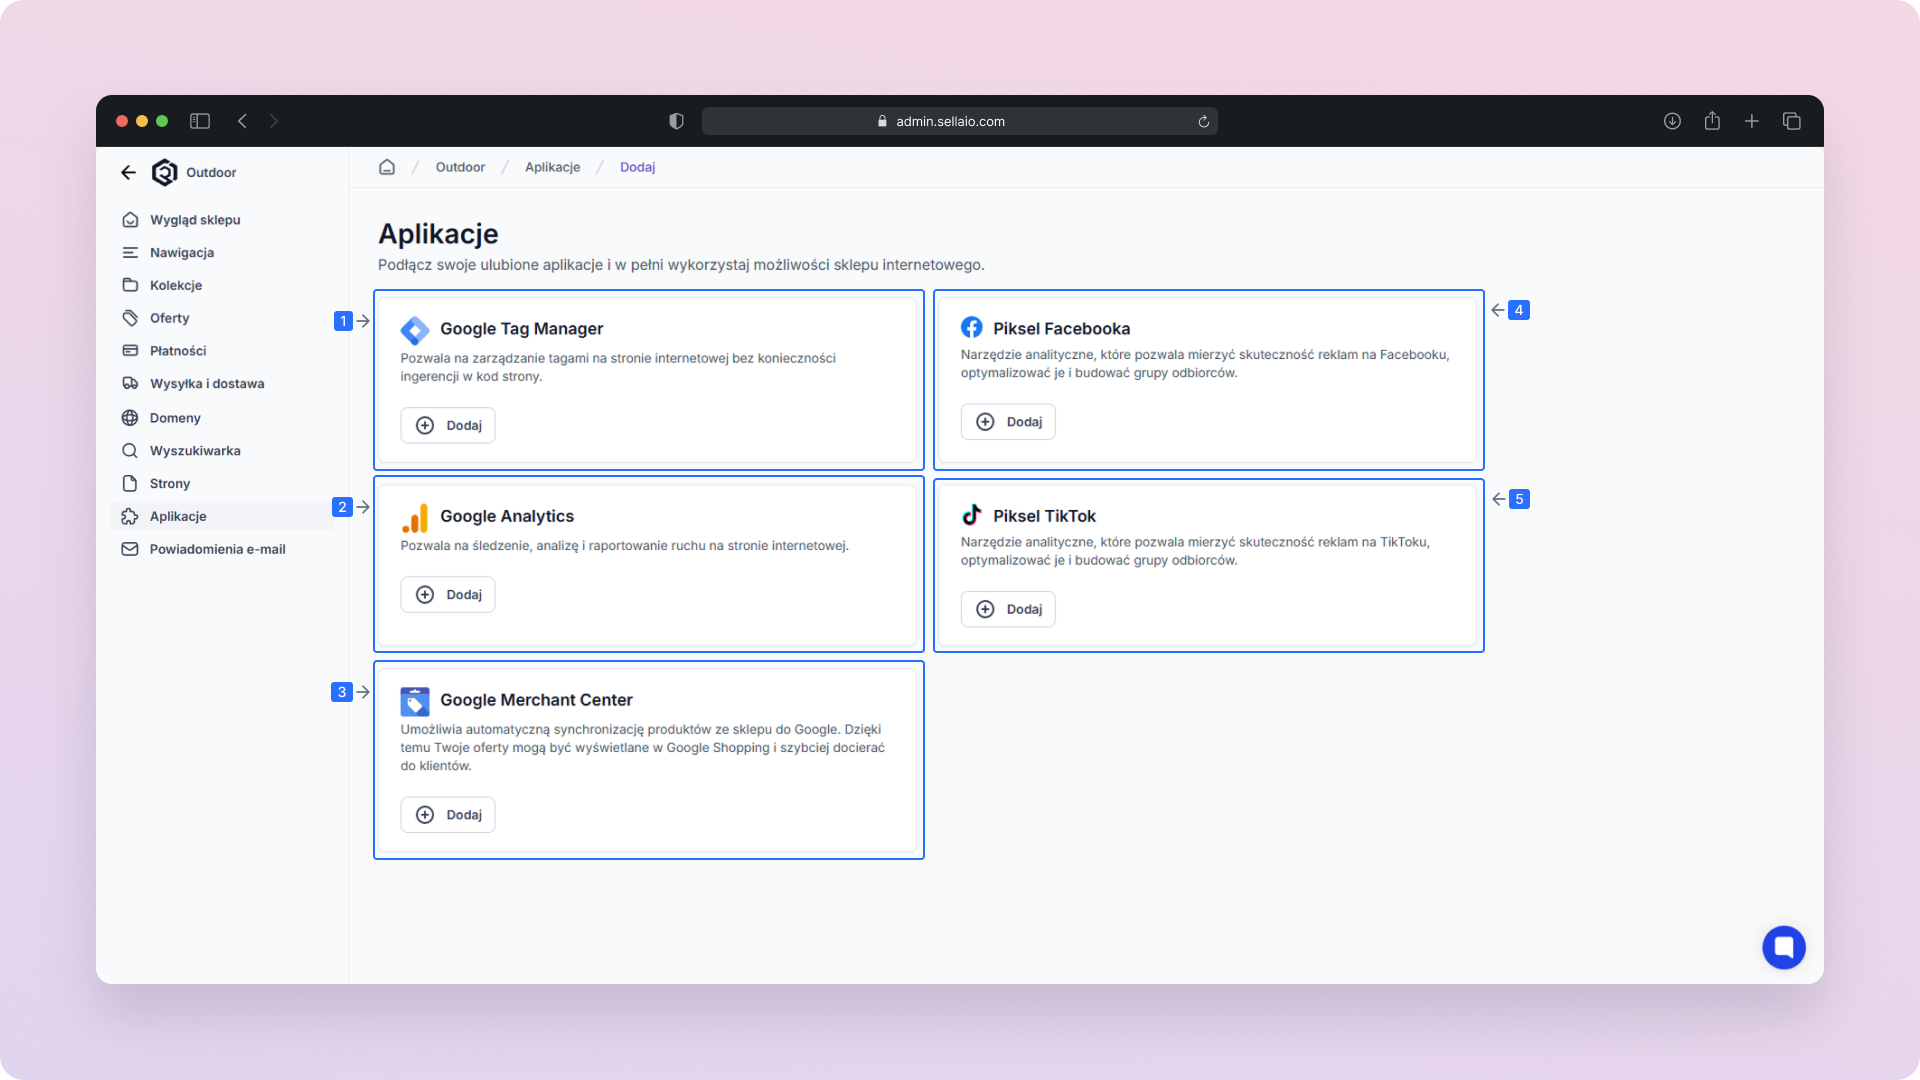Add Piksel TikTok with Dodaj button
Viewport: 1920px width, 1080px height.
coord(1008,609)
